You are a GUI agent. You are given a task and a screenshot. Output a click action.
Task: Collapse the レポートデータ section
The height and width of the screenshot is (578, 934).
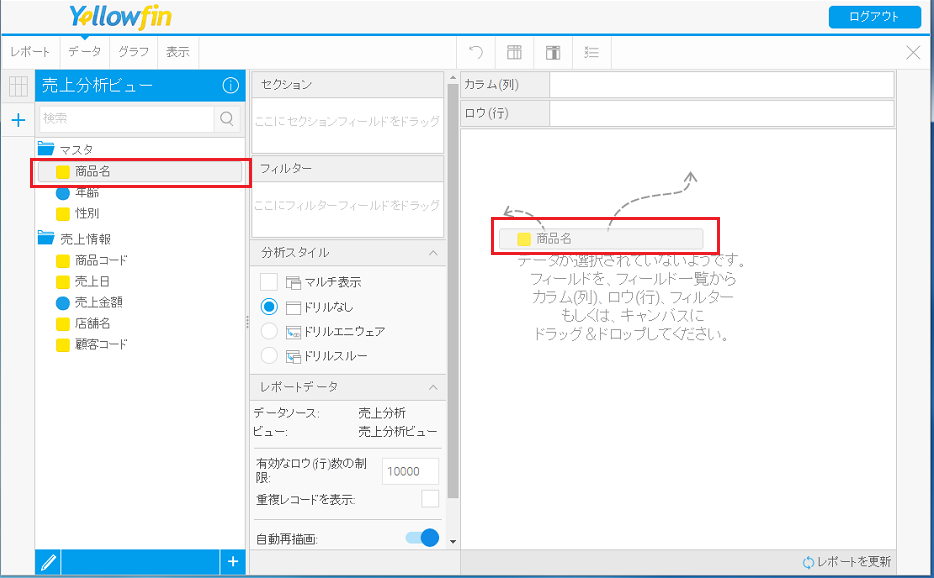pos(433,387)
